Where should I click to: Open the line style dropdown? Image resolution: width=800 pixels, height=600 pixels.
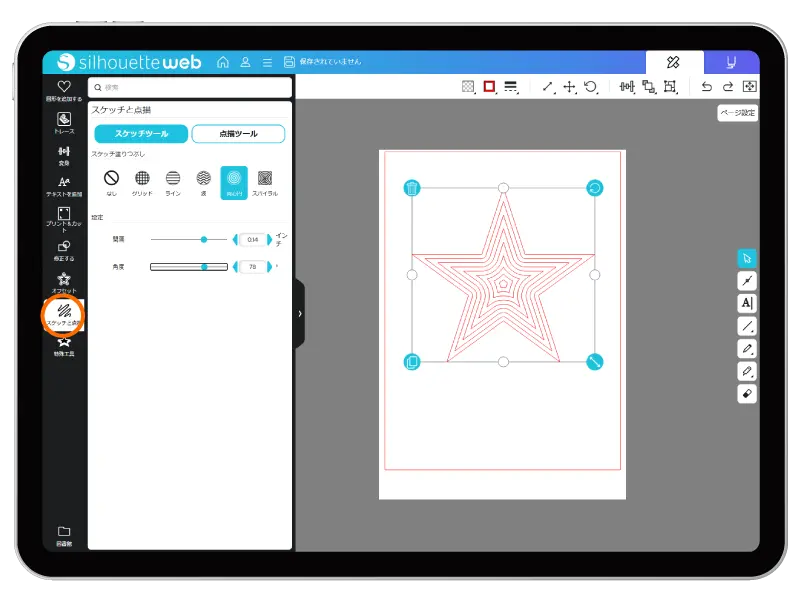[511, 87]
